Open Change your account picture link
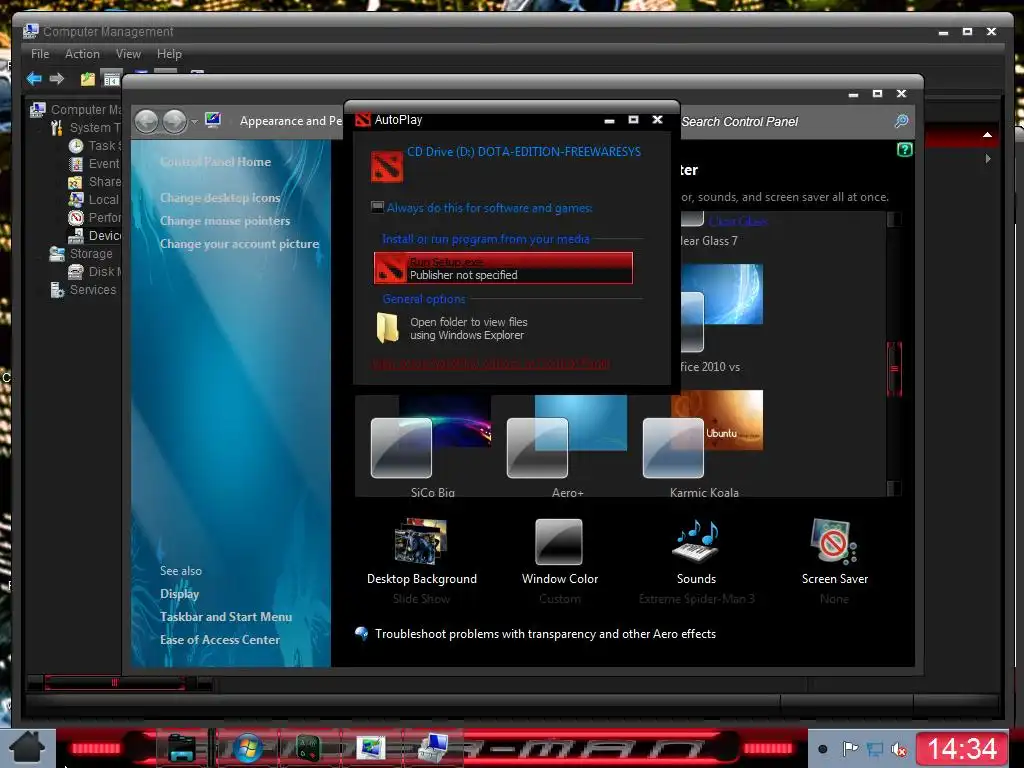The image size is (1024, 768). point(240,244)
